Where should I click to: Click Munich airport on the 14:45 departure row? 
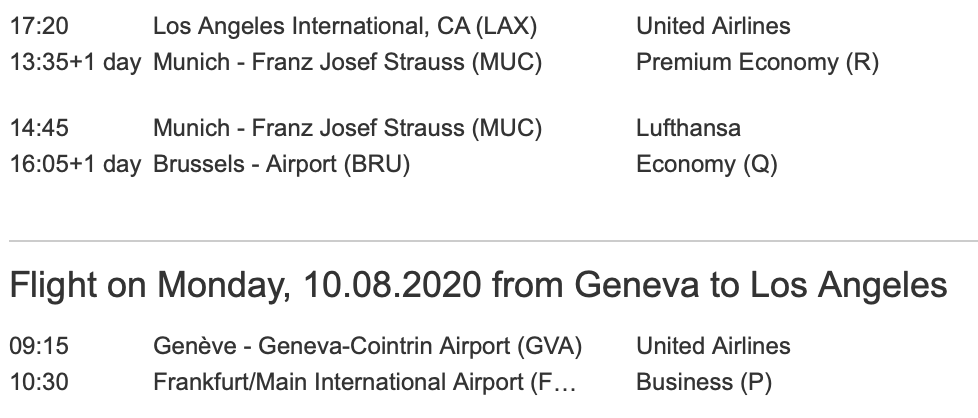pyautogui.click(x=347, y=128)
